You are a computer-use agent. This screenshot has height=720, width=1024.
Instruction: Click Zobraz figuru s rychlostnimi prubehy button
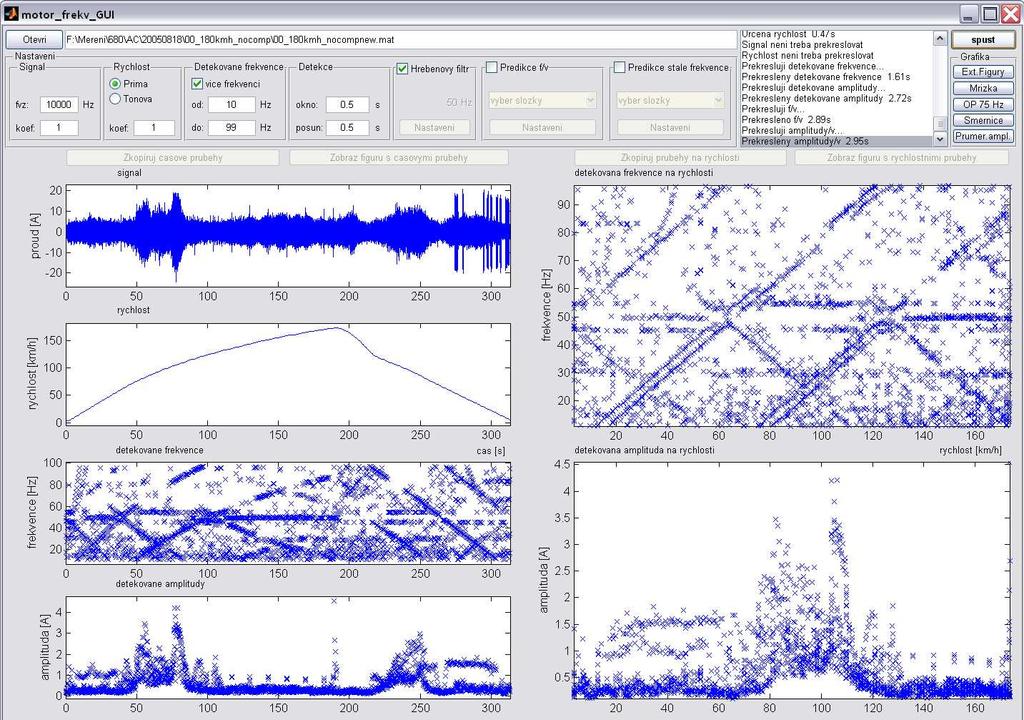[x=902, y=157]
